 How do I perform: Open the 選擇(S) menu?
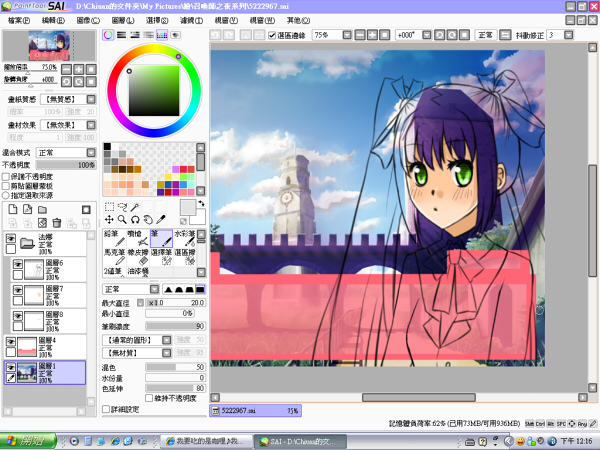pyautogui.click(x=157, y=20)
